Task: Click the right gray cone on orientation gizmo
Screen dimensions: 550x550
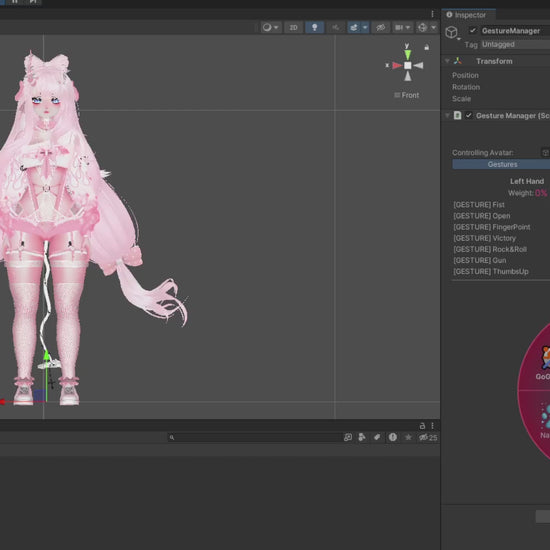Action: (418, 65)
